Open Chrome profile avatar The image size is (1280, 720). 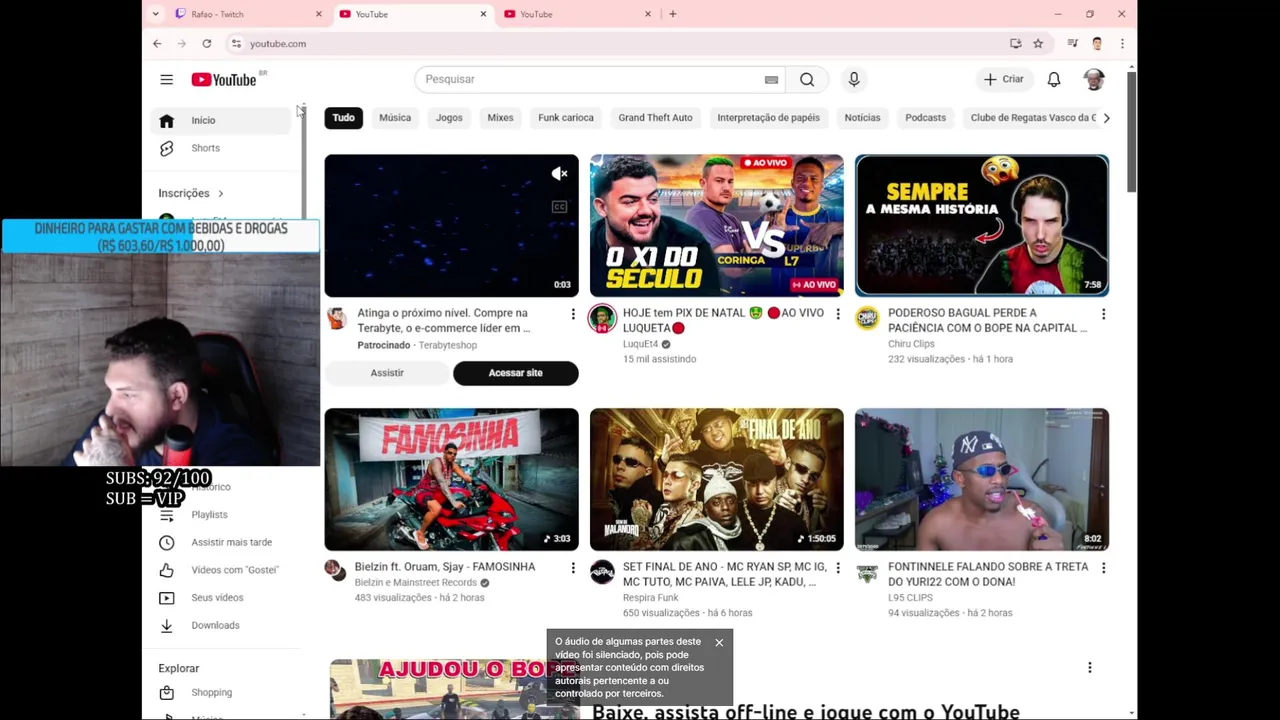coord(1097,43)
